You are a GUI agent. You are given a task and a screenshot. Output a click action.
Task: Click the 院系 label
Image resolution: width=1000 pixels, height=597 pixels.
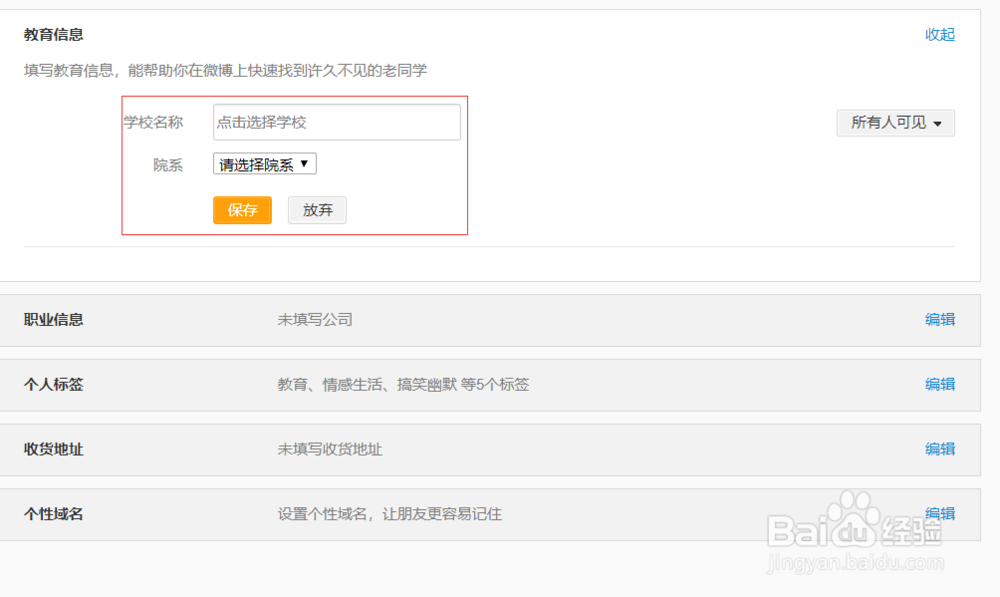click(x=168, y=165)
